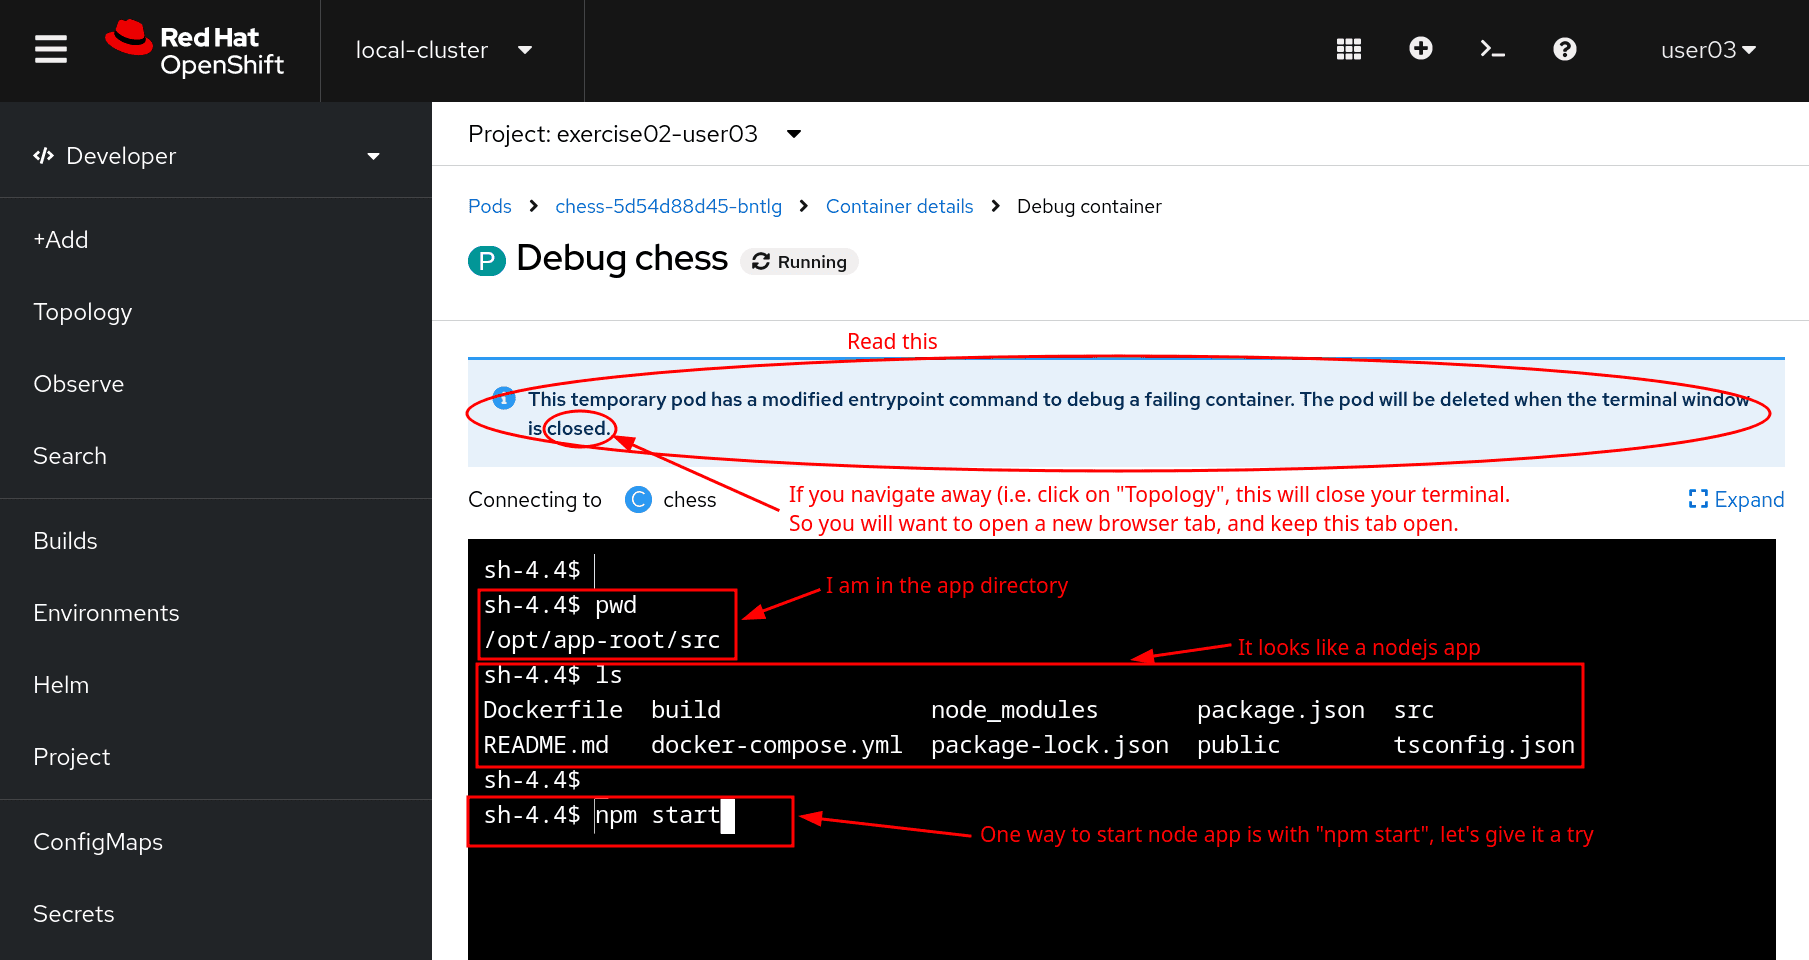Click the Red Hat OpenShift logo
The width and height of the screenshot is (1809, 960).
pos(195,49)
